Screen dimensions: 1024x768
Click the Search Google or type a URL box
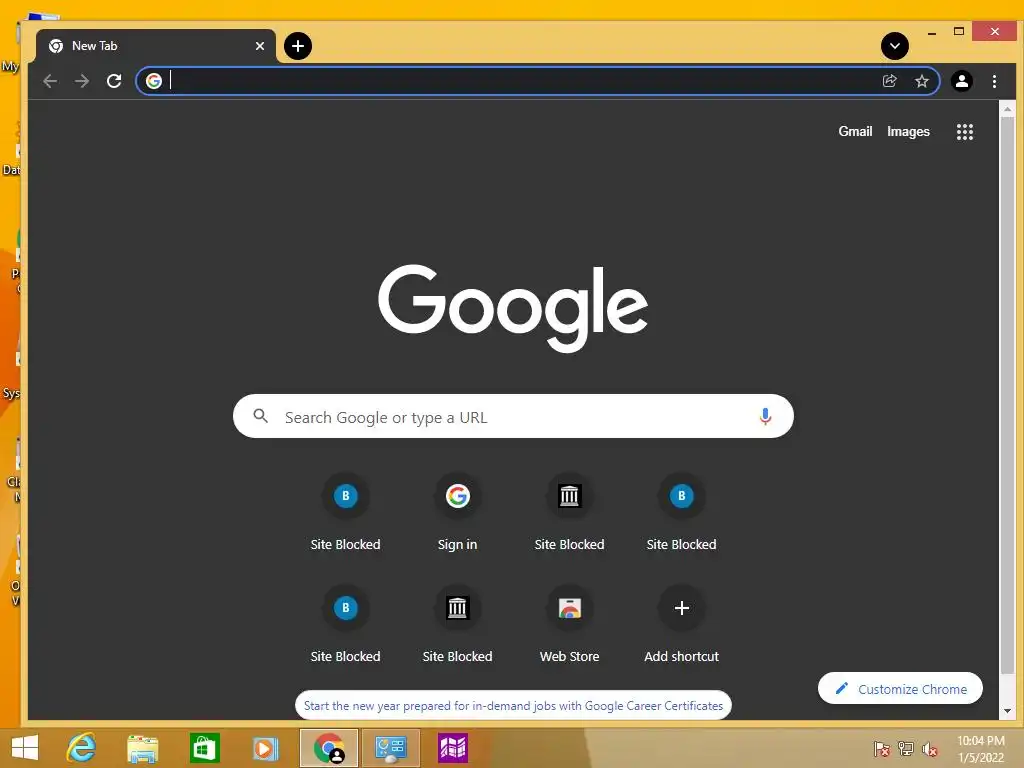click(x=513, y=416)
